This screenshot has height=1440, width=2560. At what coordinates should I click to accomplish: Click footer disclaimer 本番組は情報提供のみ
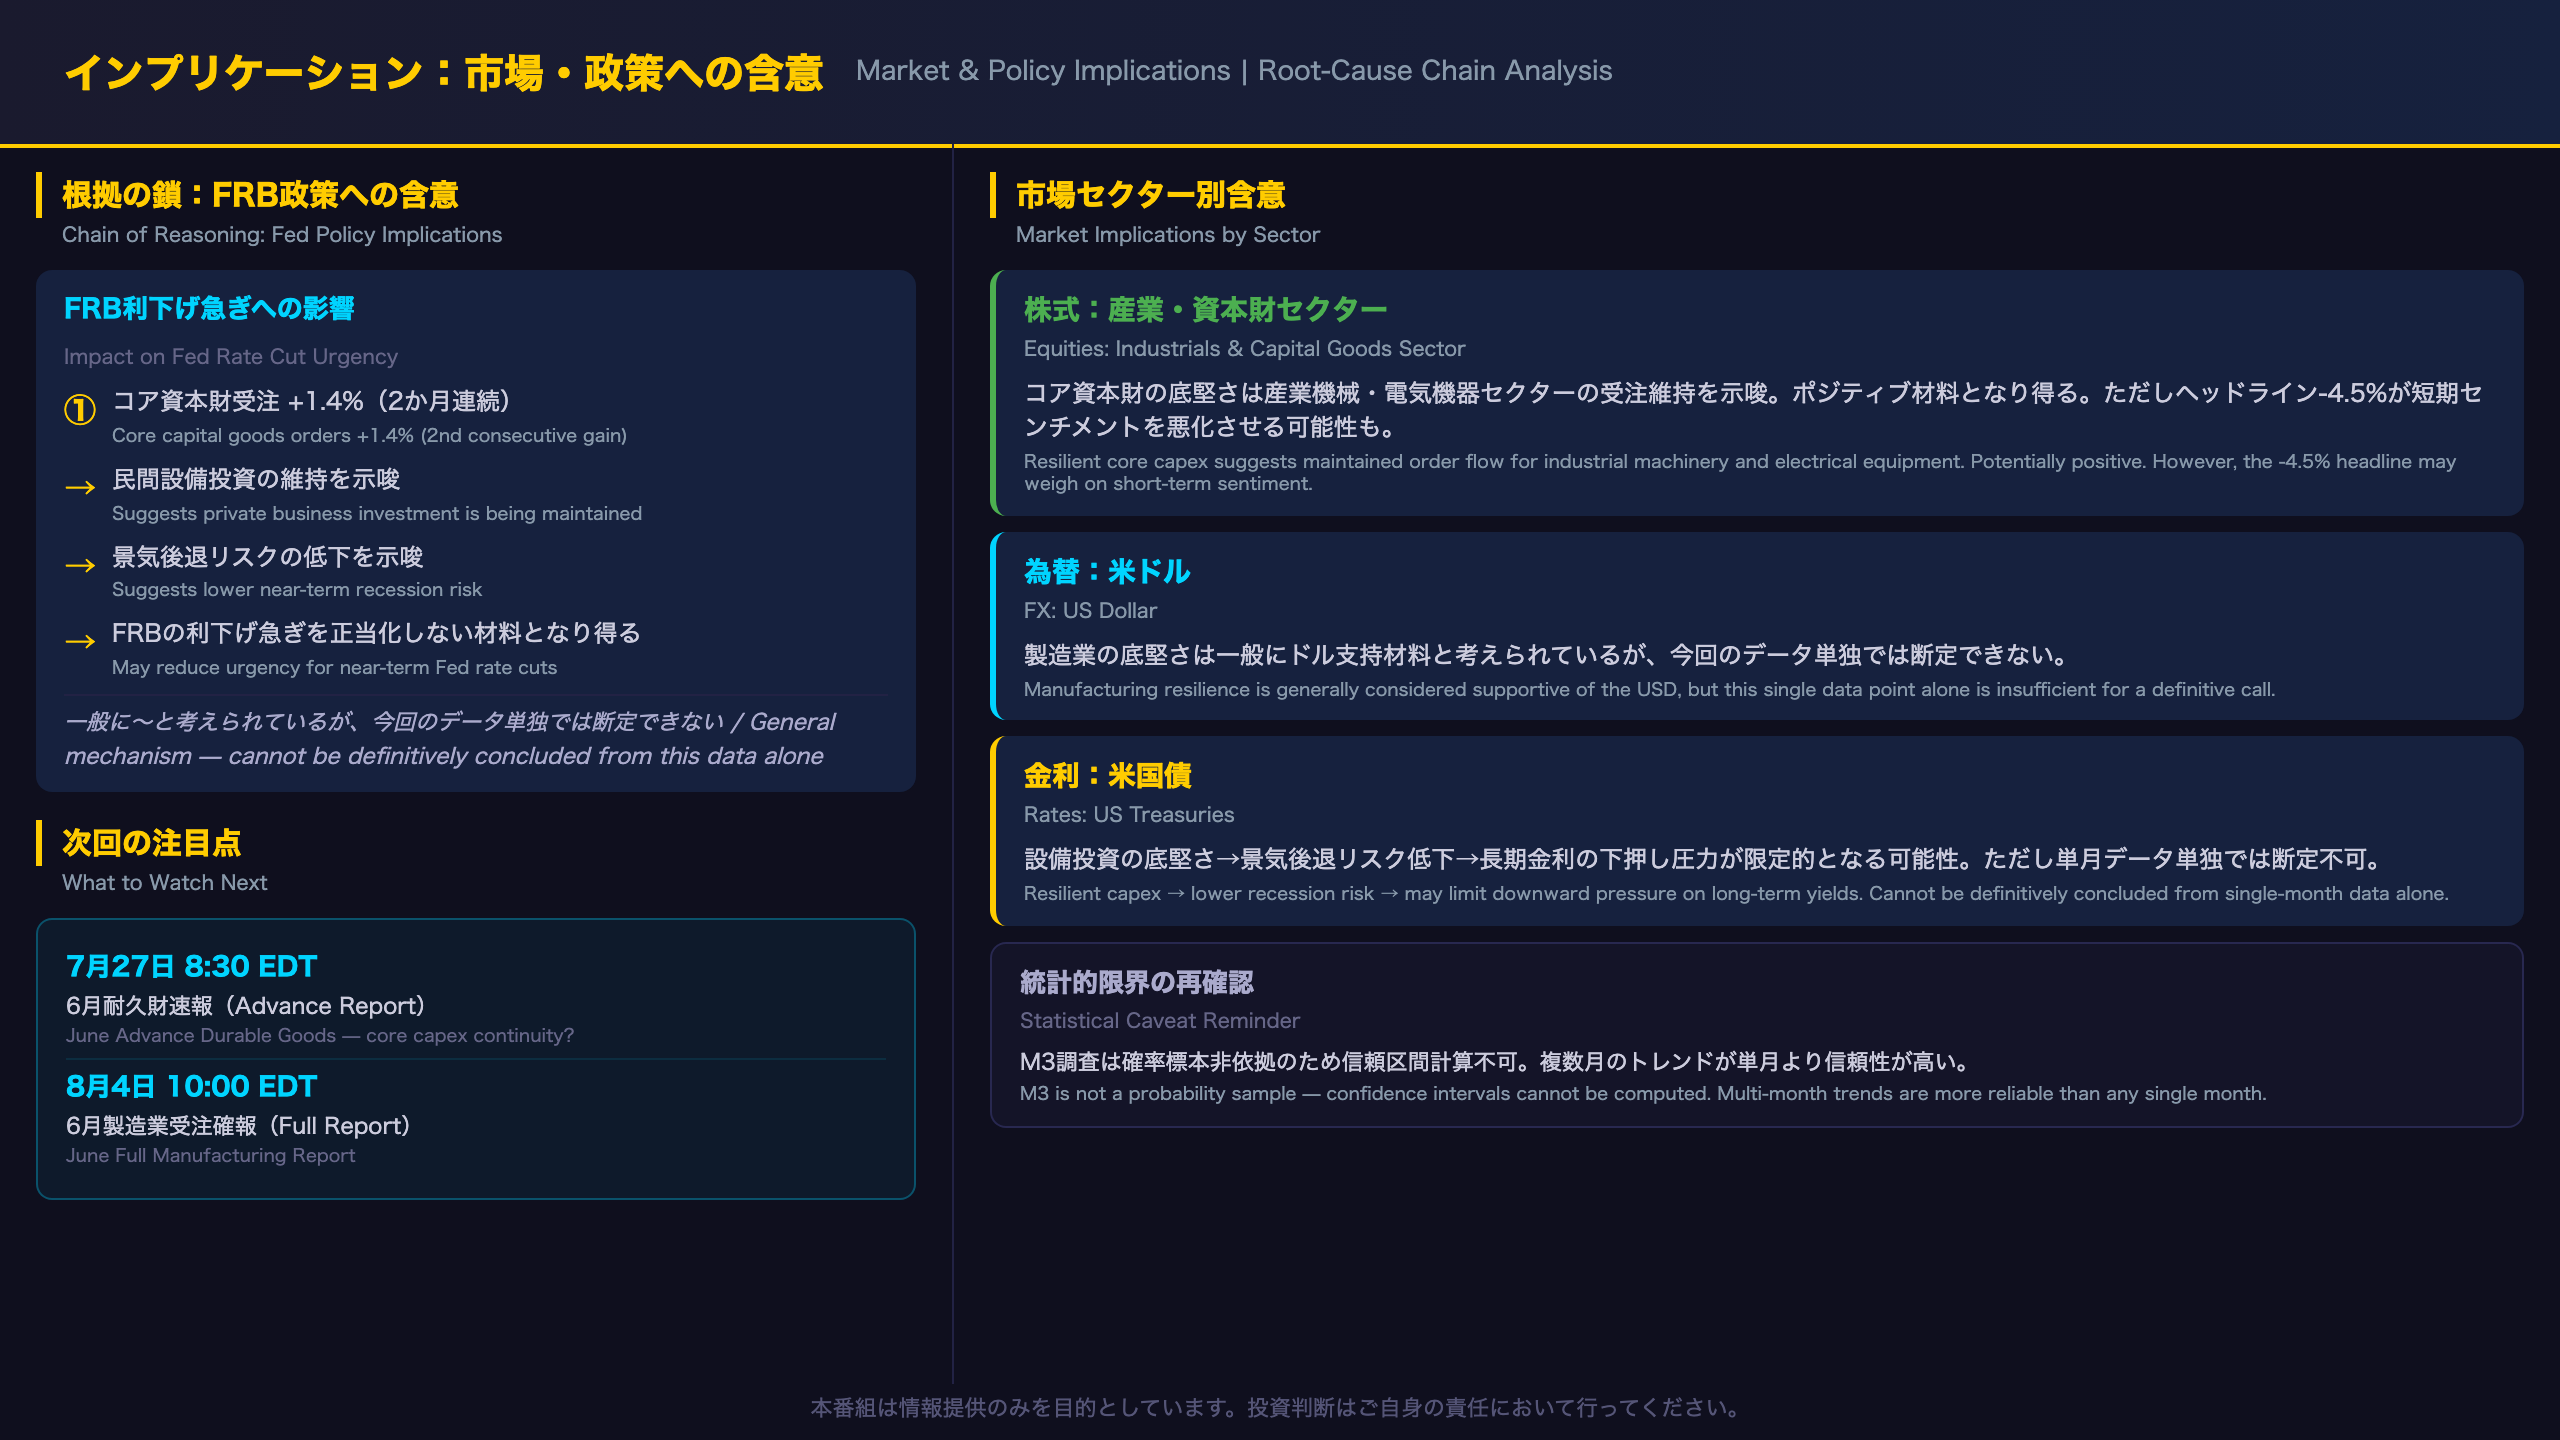(1279, 1408)
